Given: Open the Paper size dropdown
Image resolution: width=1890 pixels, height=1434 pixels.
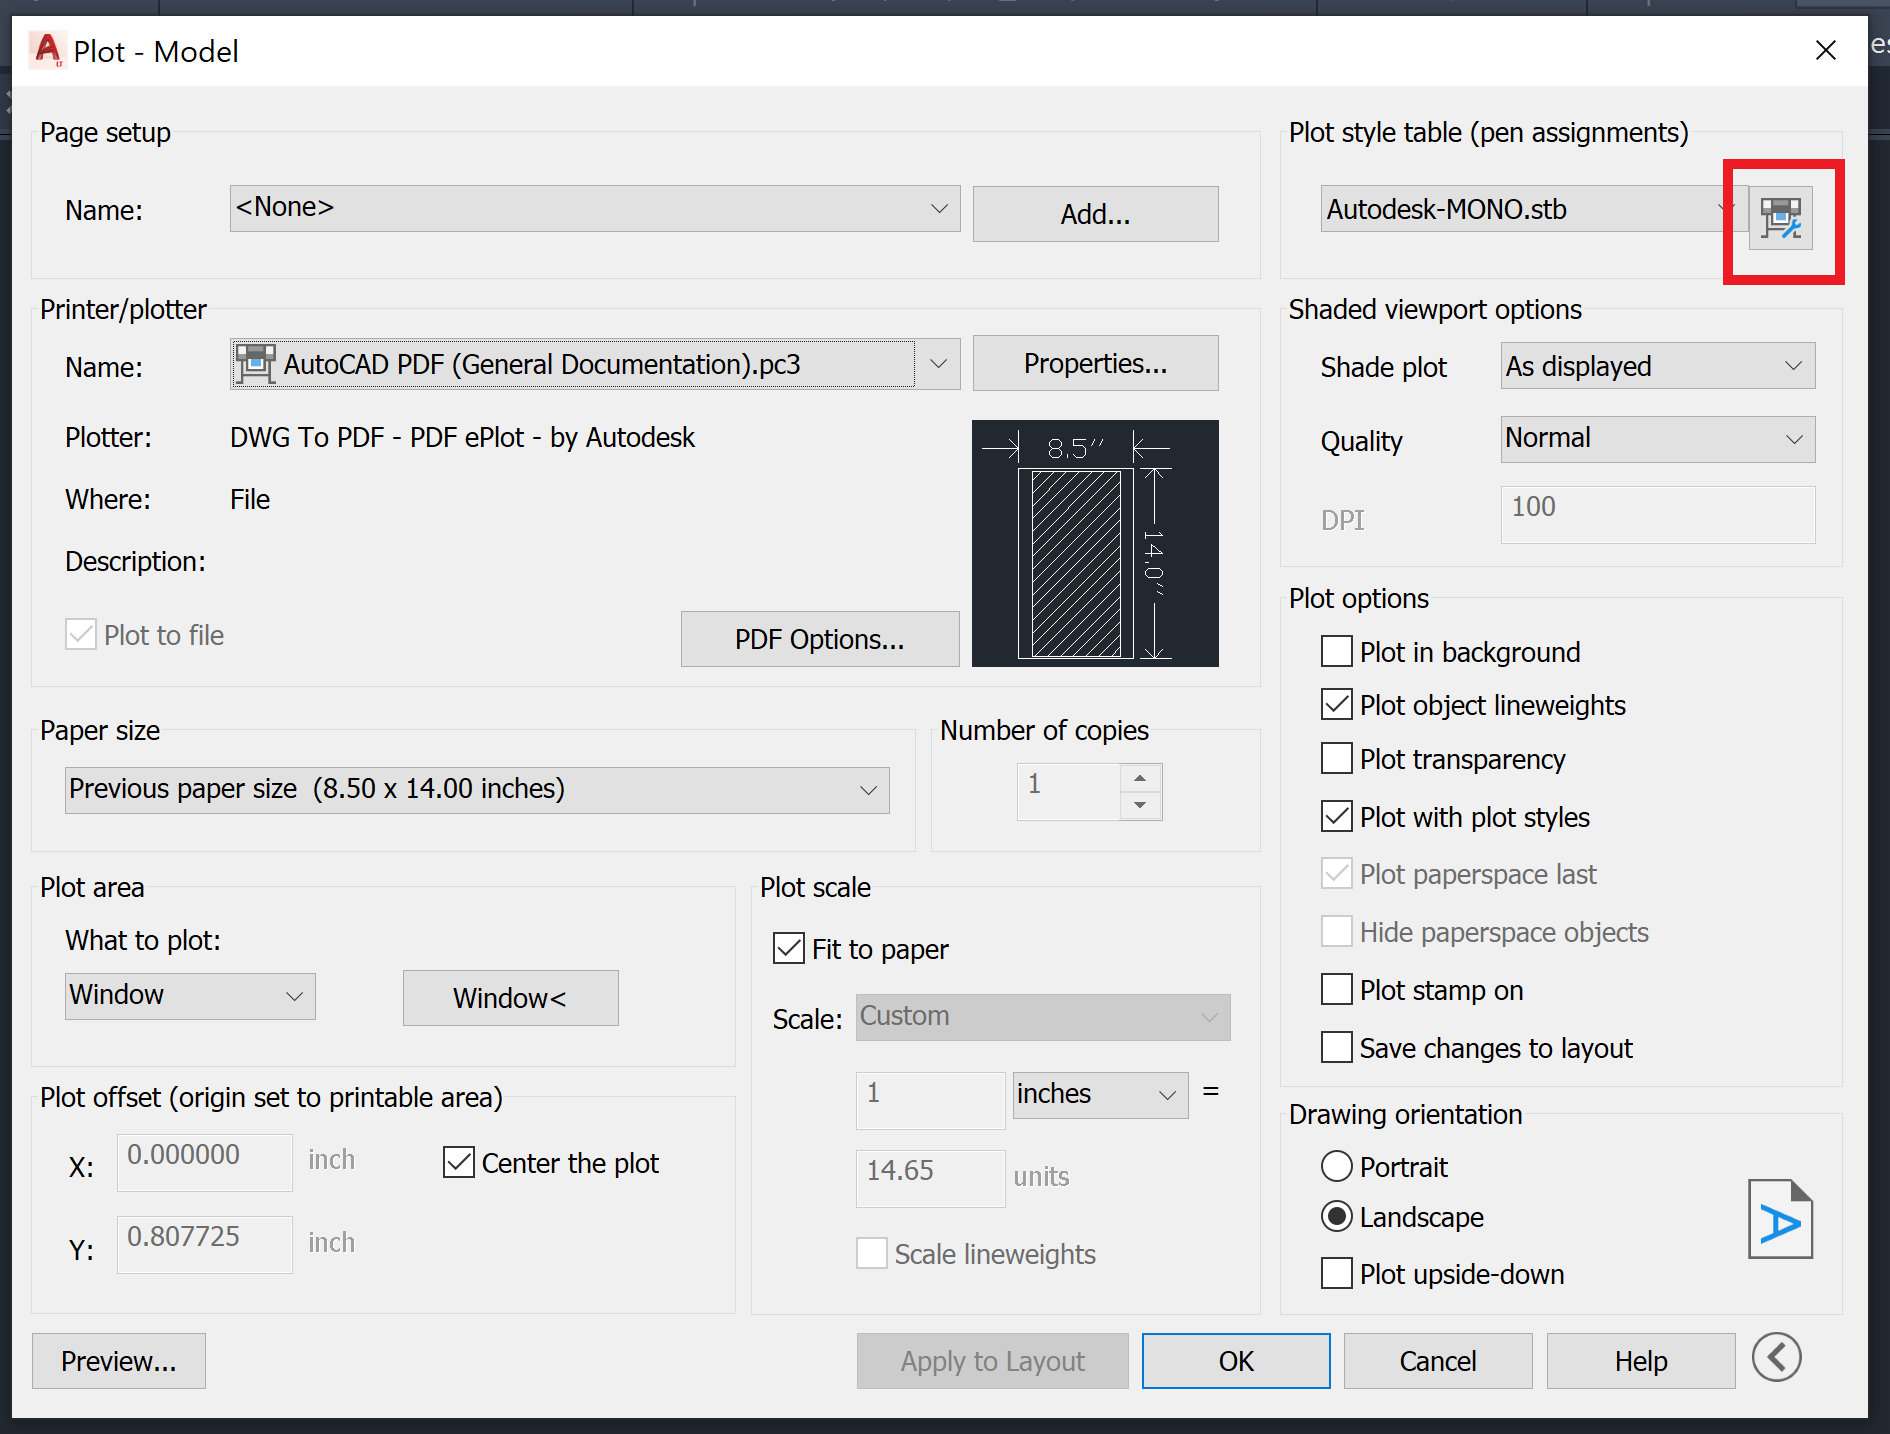Looking at the screenshot, I should [866, 789].
